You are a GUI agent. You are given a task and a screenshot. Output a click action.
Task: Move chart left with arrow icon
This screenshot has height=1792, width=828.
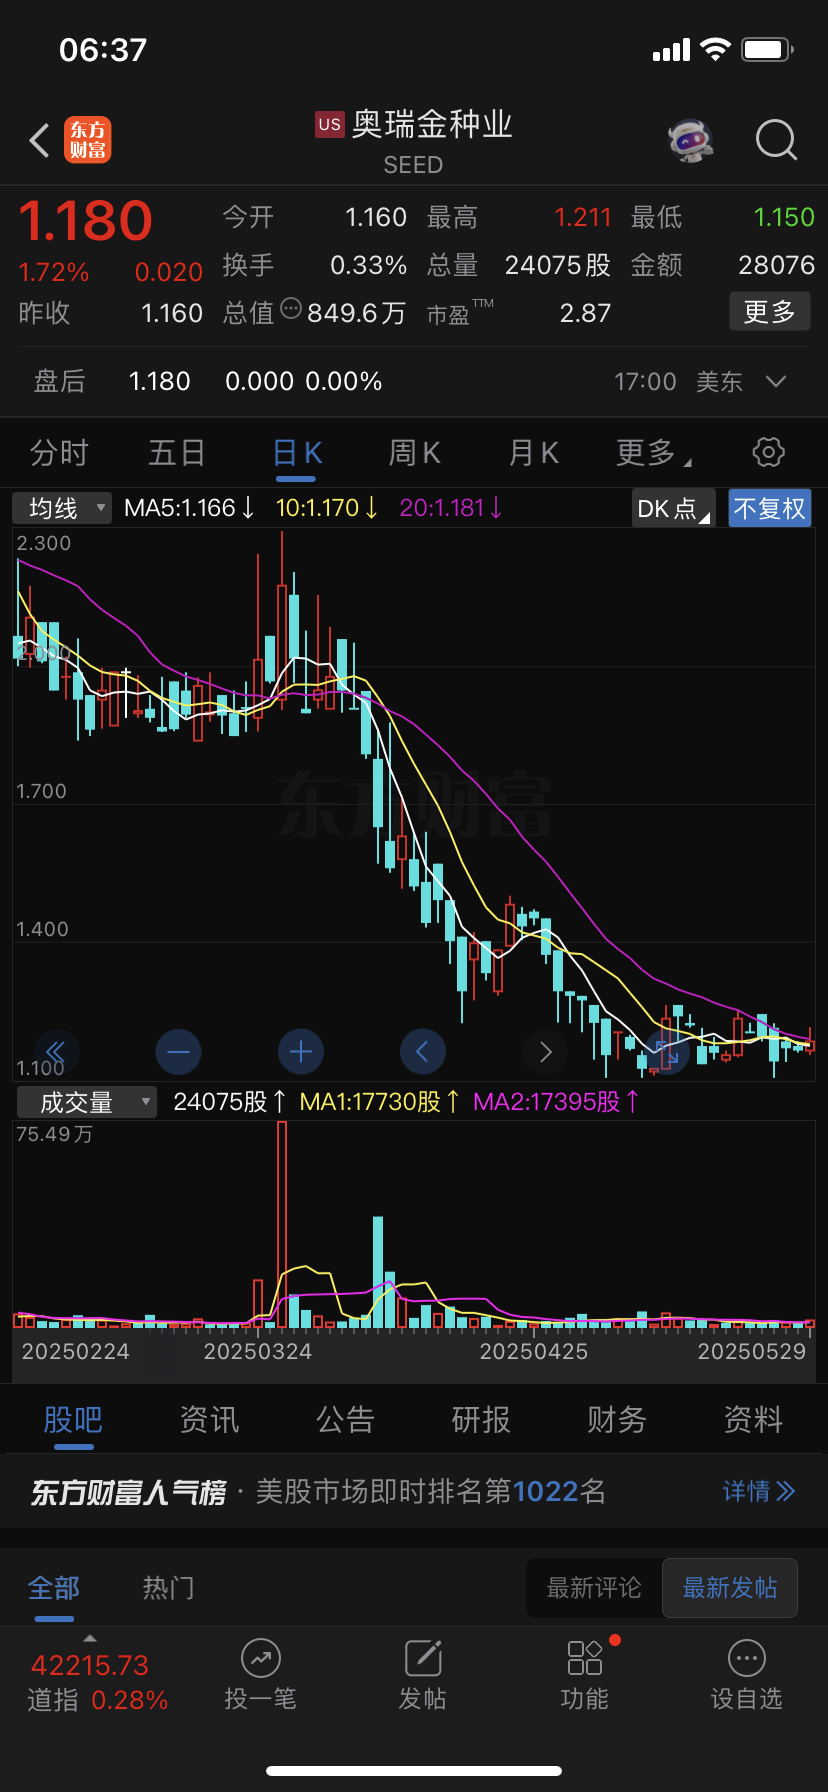click(422, 1051)
